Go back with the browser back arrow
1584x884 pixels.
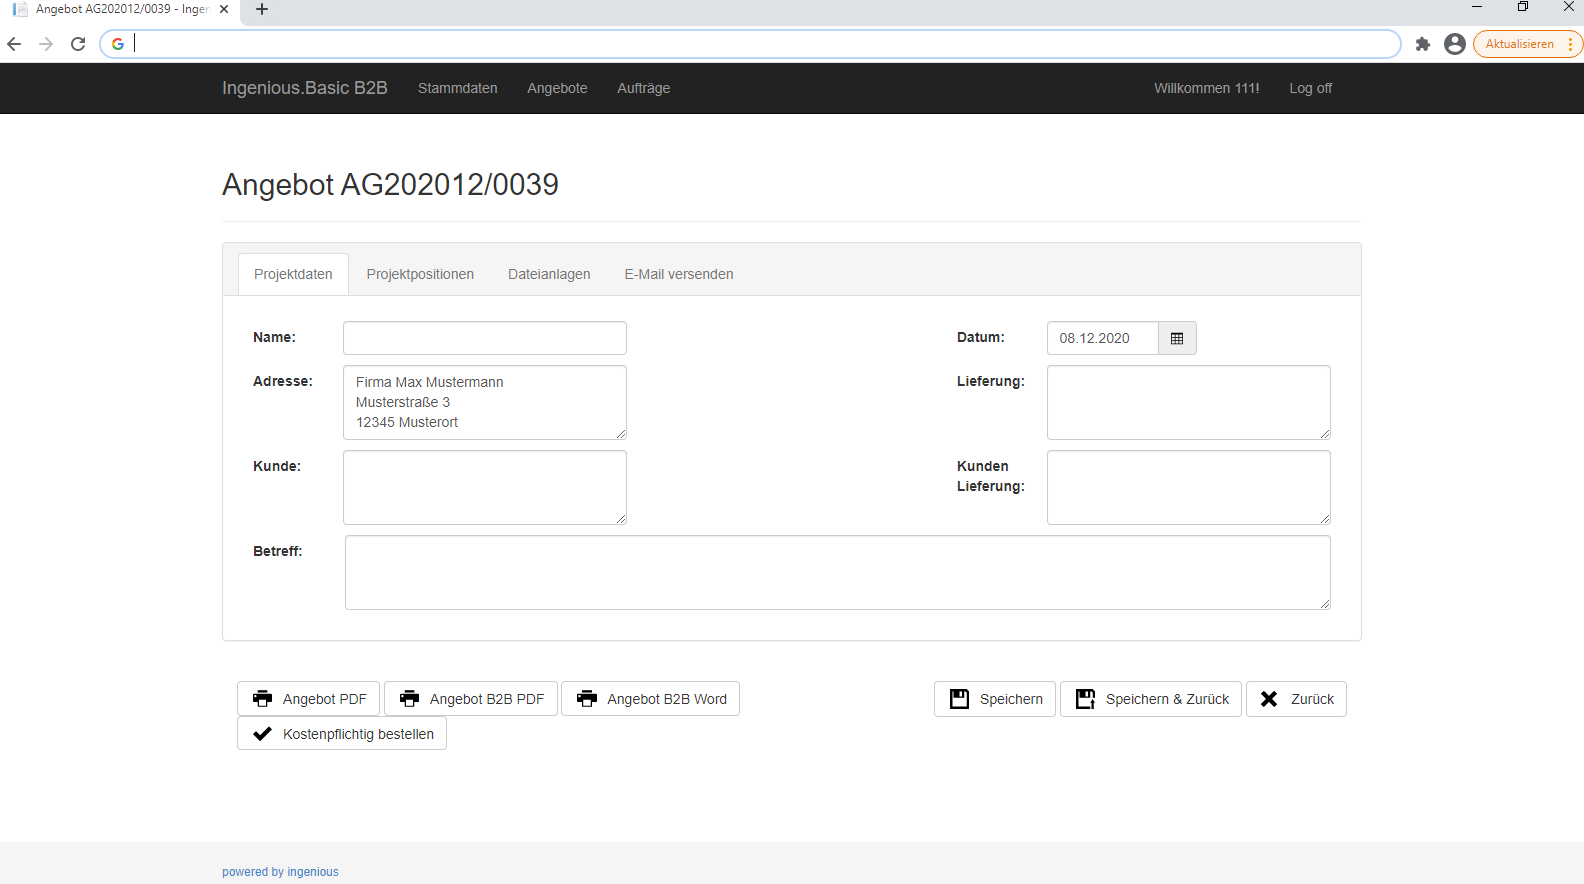pyautogui.click(x=14, y=44)
